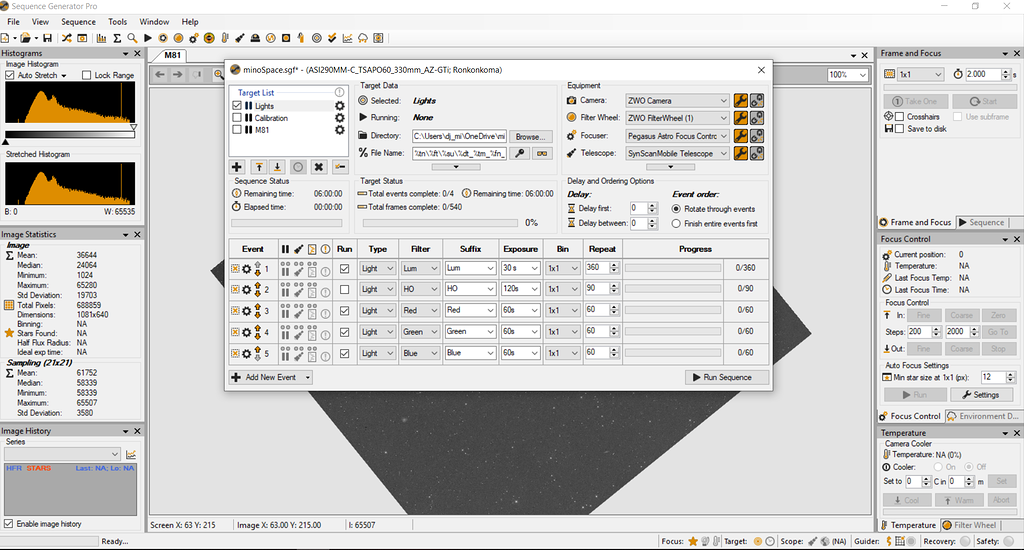Click the file name pattern key icon
1024x550 pixels.
pyautogui.click(x=520, y=154)
